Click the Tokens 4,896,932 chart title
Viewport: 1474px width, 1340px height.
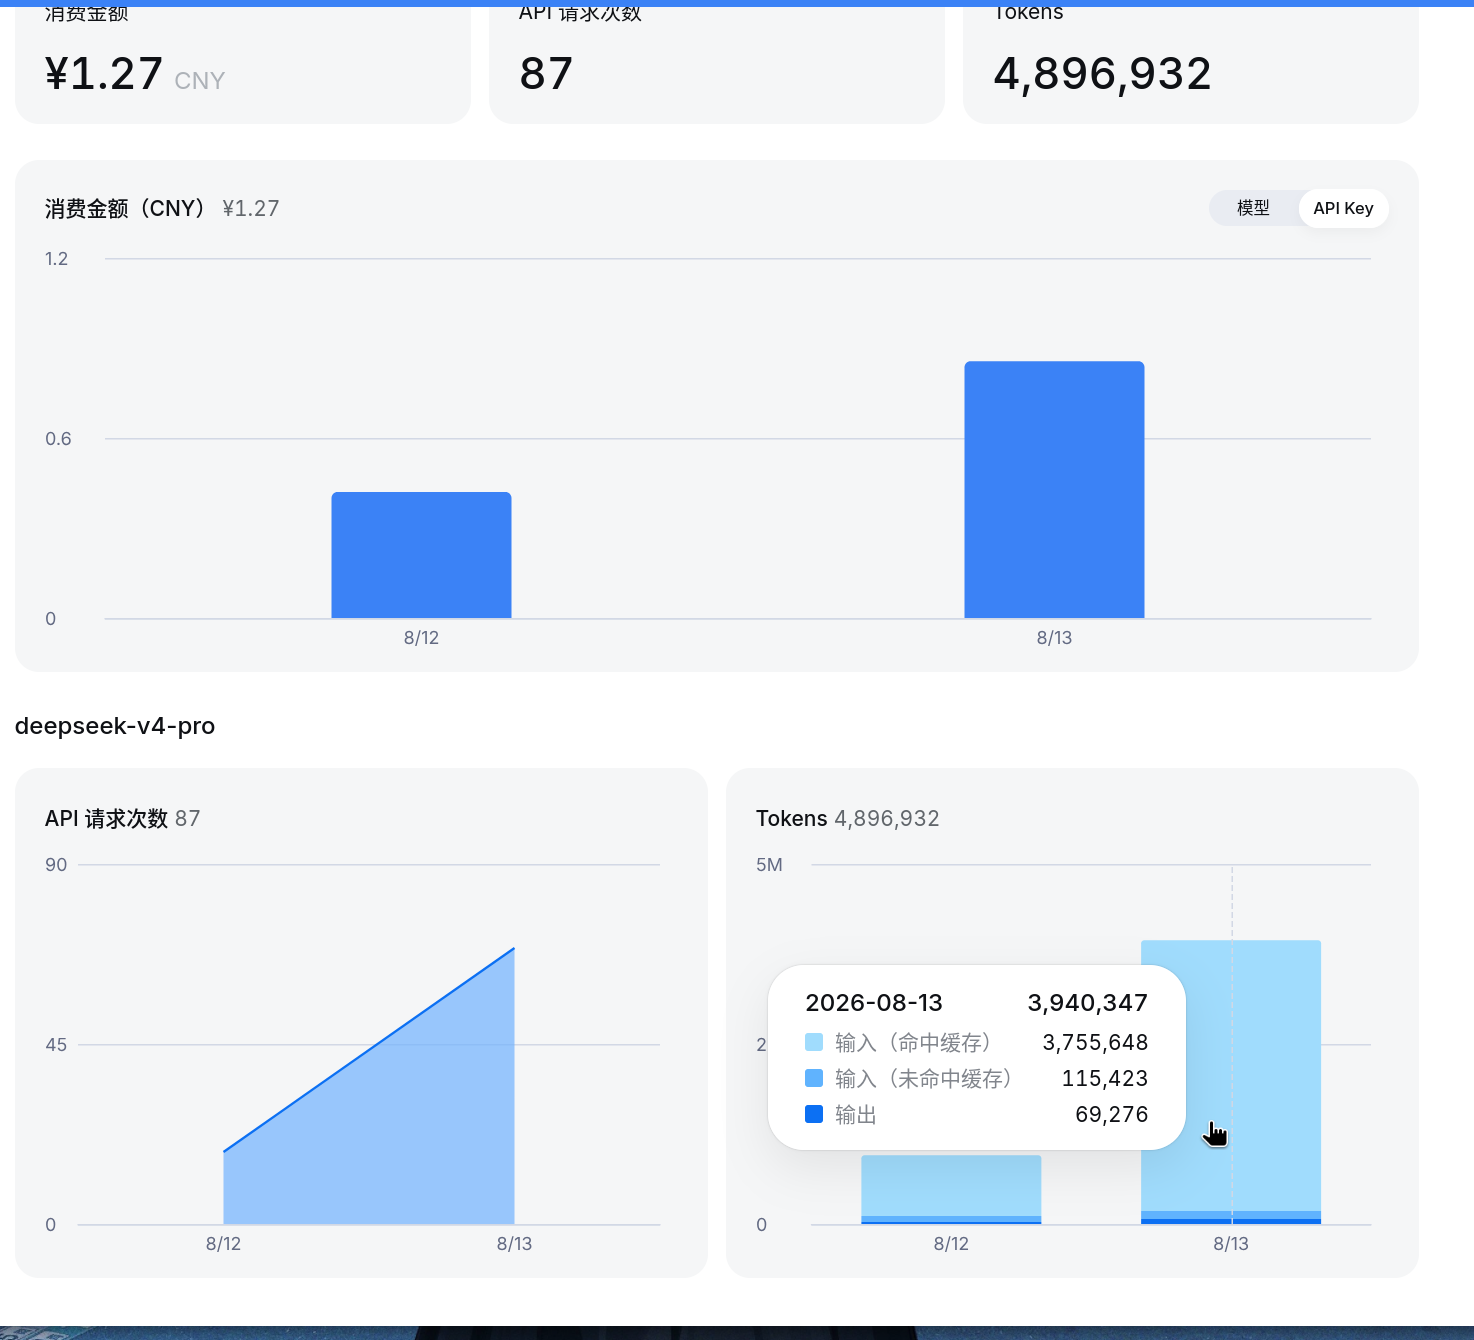[x=847, y=818]
